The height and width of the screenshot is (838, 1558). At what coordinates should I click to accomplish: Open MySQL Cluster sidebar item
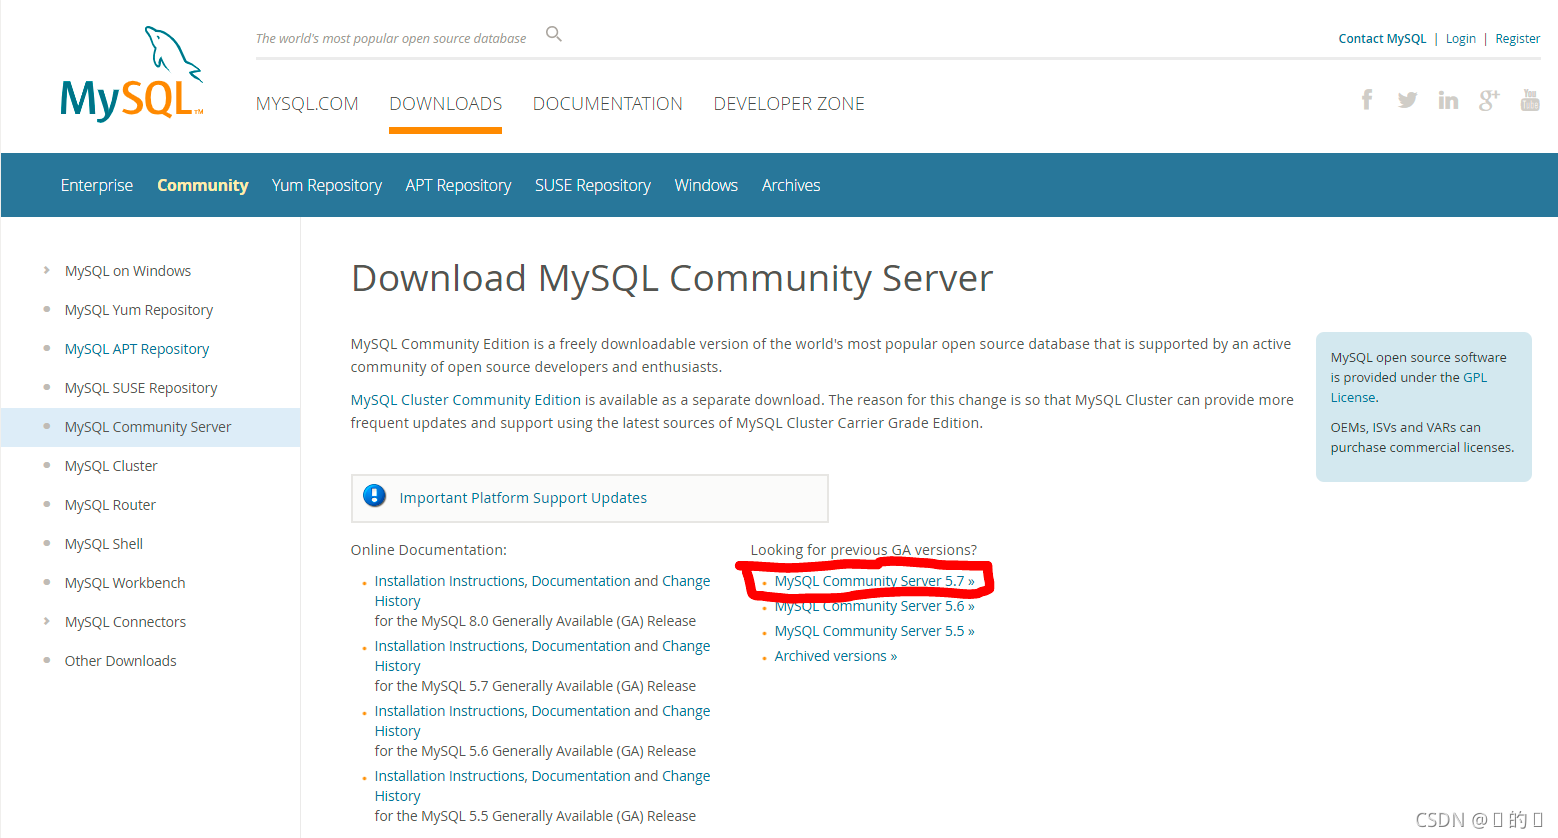pyautogui.click(x=111, y=466)
